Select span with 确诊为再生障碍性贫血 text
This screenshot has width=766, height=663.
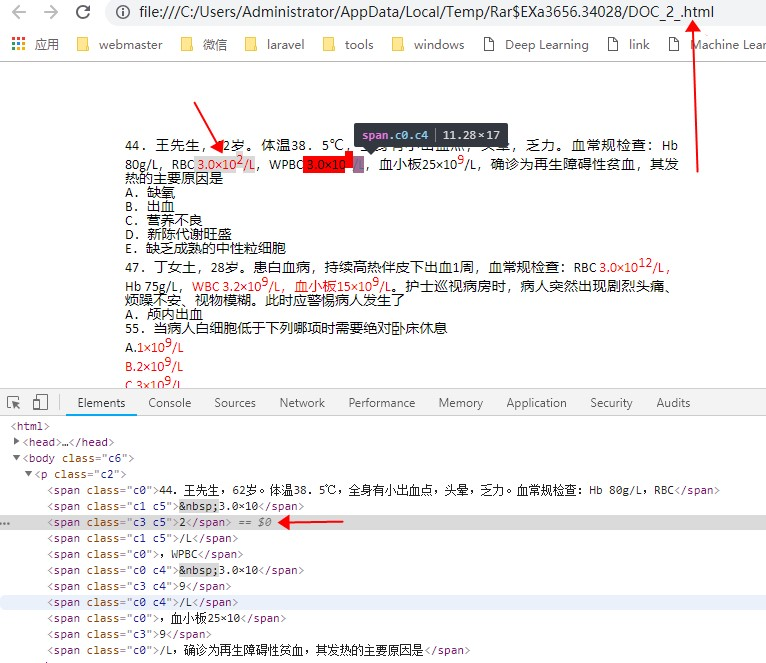[259, 650]
